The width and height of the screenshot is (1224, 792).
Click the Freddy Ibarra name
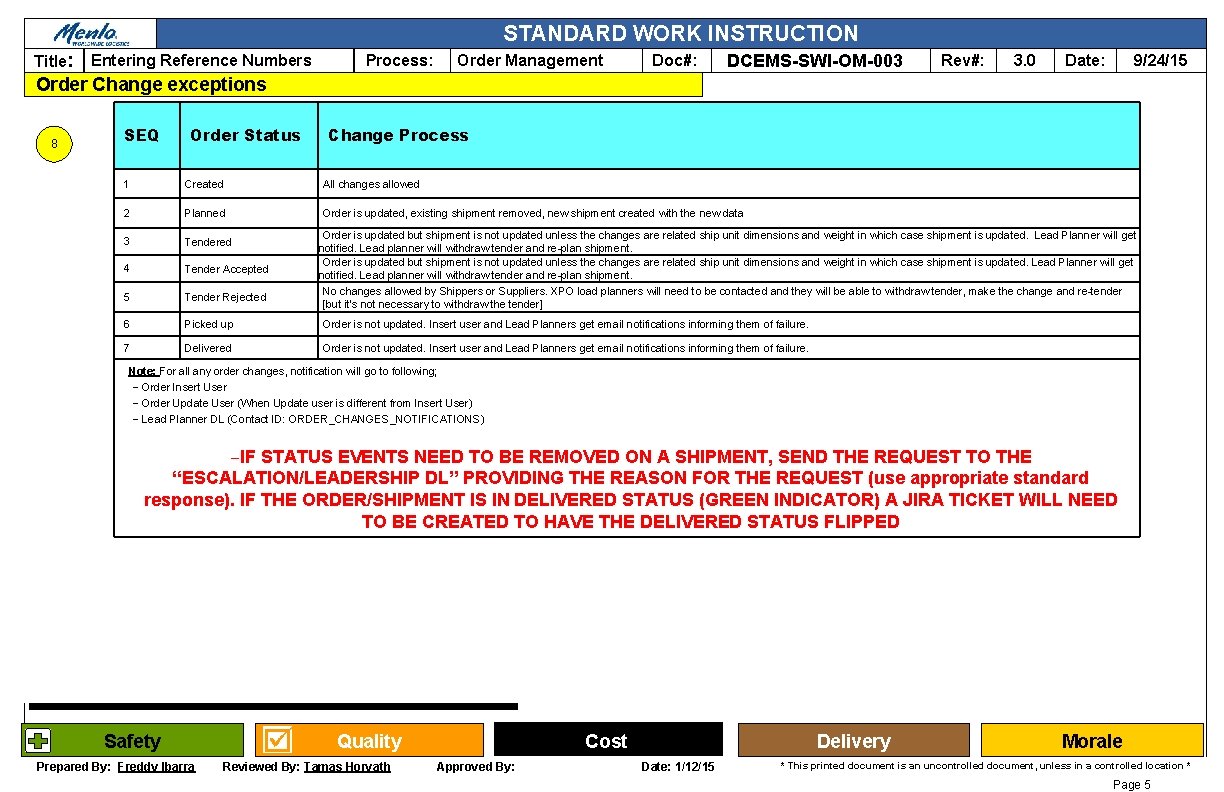tap(156, 767)
